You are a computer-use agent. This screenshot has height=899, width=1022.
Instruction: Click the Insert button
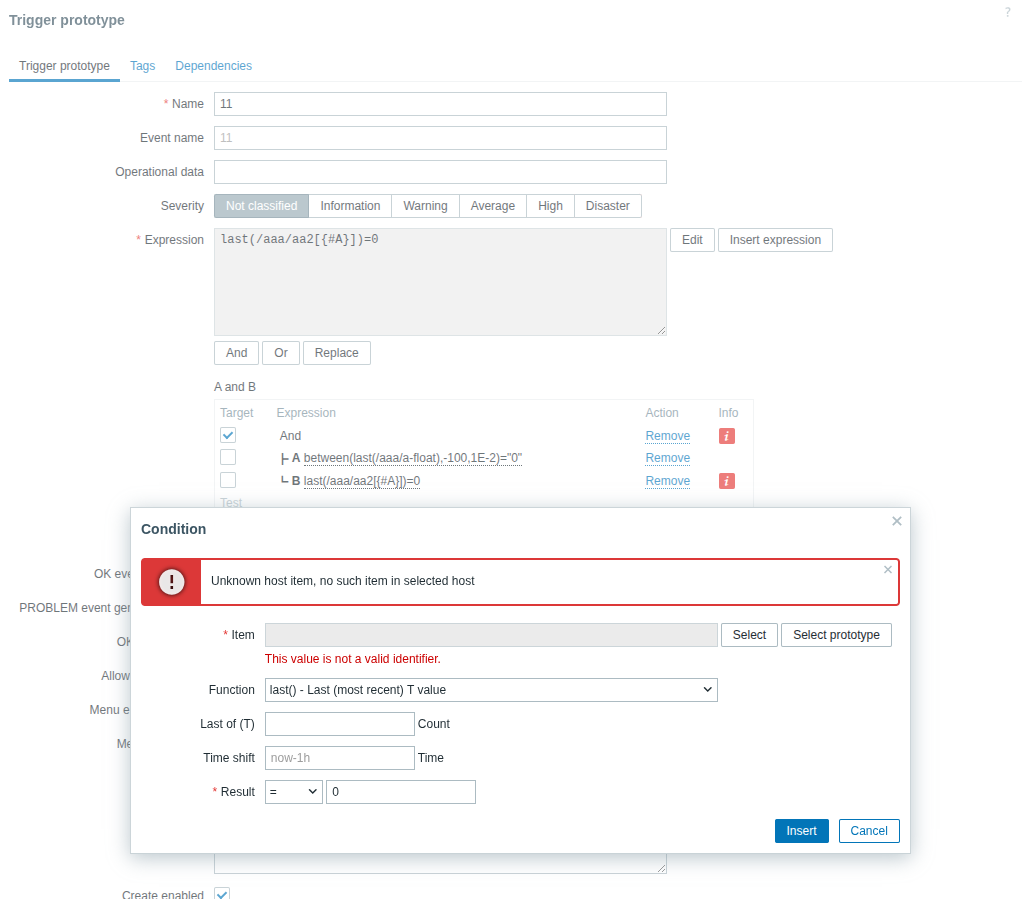[801, 831]
